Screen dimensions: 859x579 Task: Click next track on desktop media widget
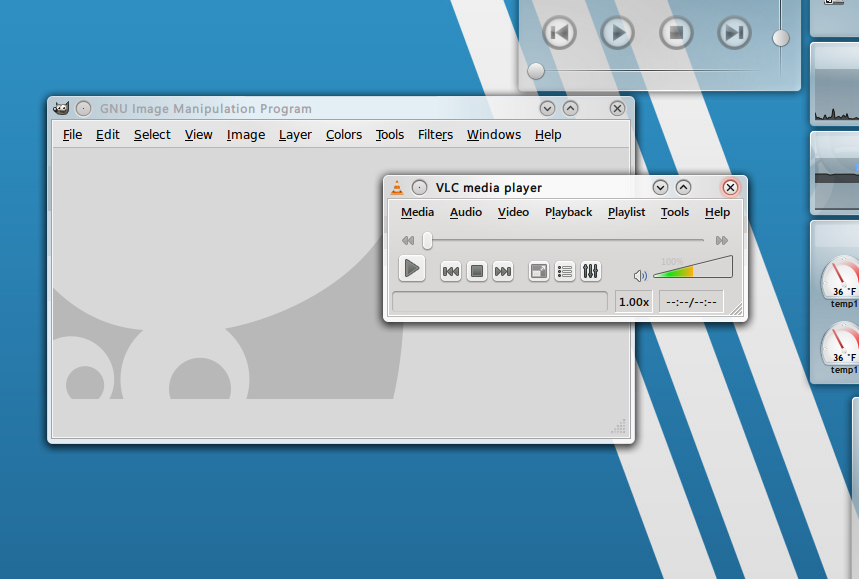click(734, 33)
